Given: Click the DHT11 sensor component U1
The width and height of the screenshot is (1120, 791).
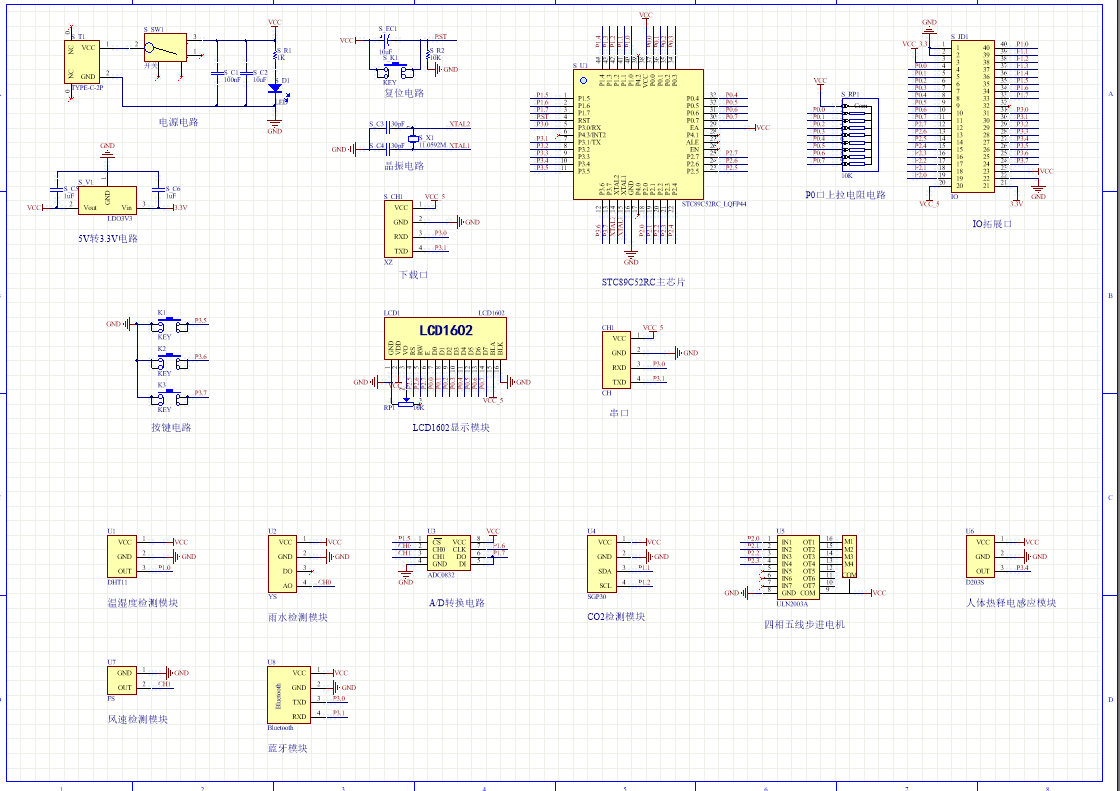Looking at the screenshot, I should pyautogui.click(x=122, y=556).
